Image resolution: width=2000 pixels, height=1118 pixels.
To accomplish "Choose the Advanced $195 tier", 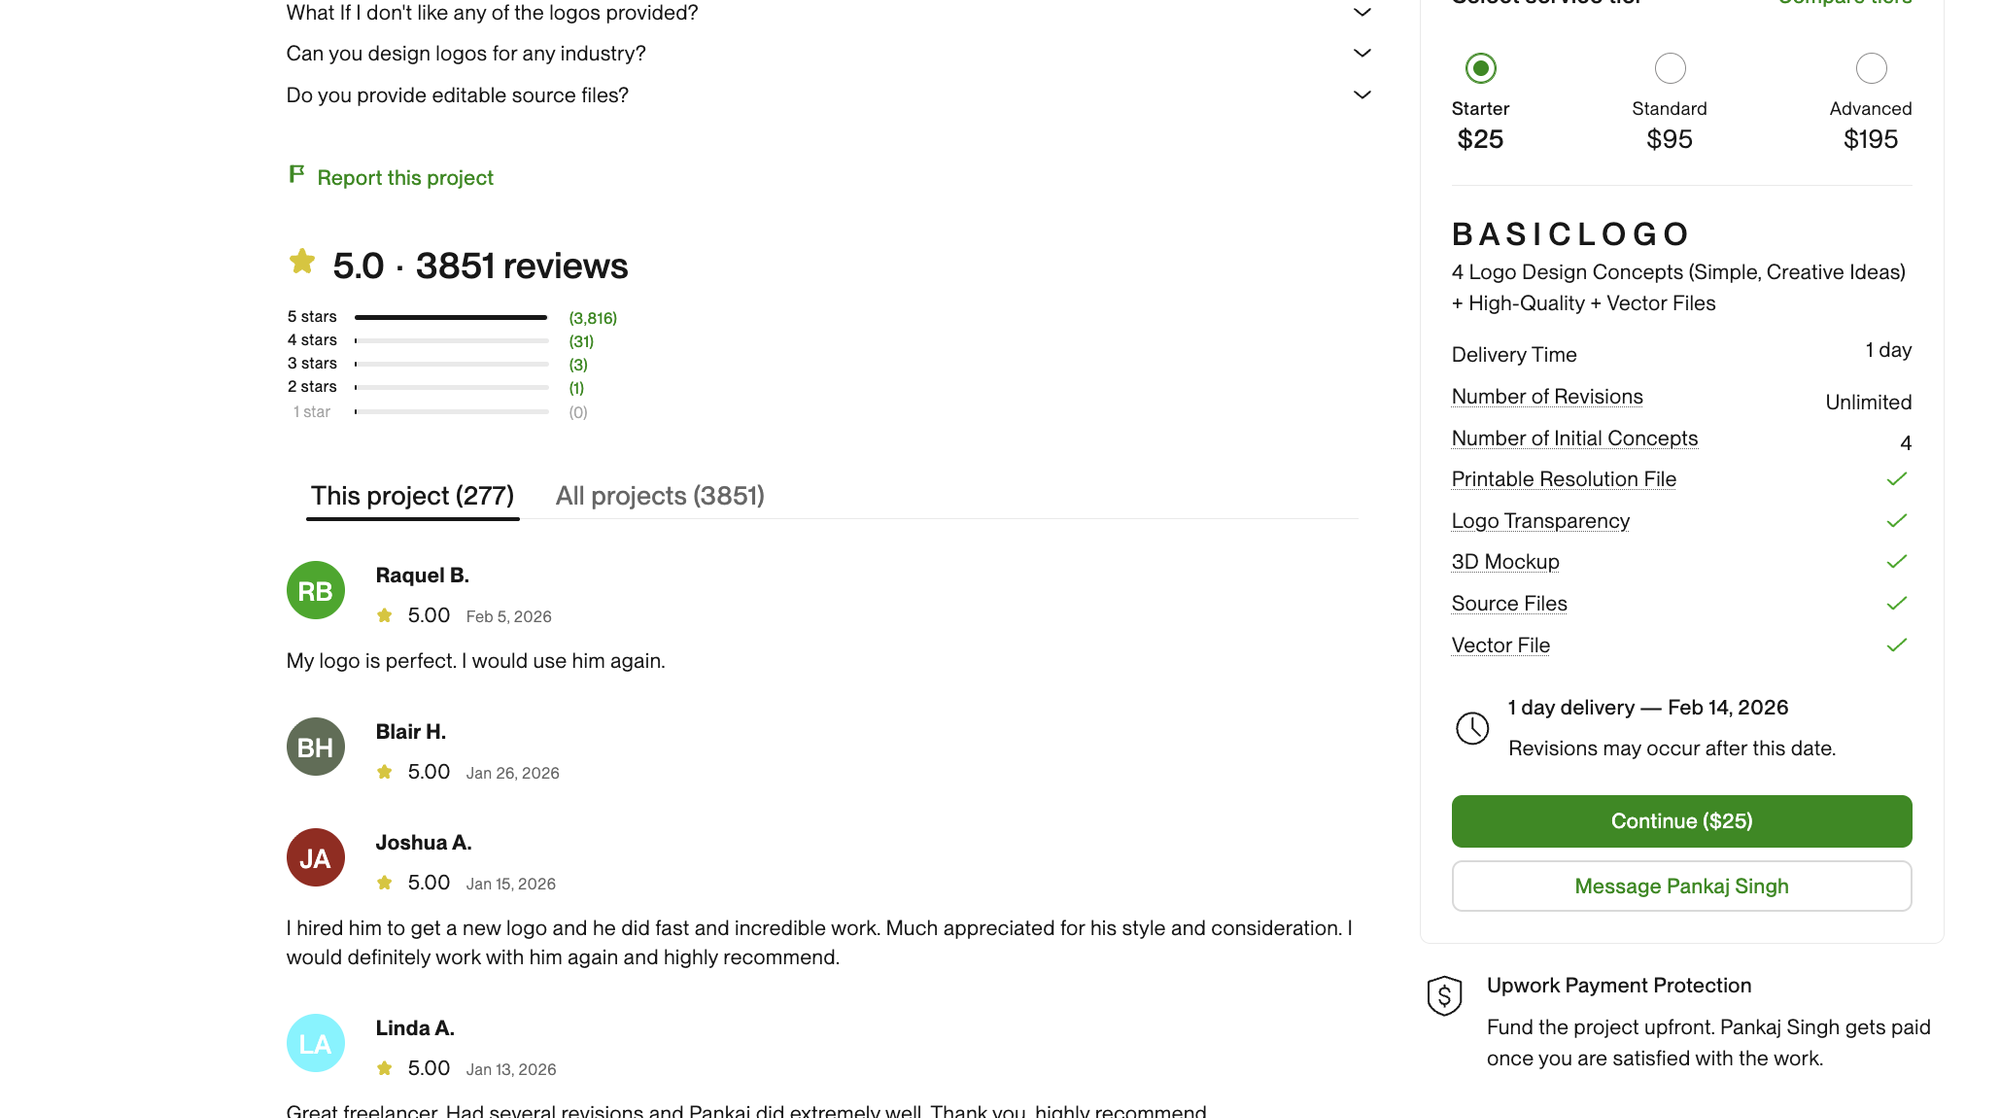I will click(1870, 69).
